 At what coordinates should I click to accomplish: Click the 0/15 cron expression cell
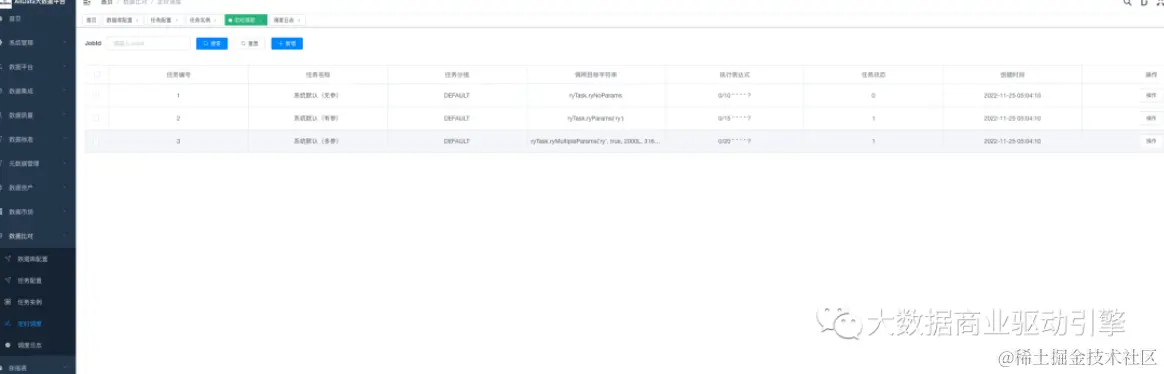(x=734, y=118)
